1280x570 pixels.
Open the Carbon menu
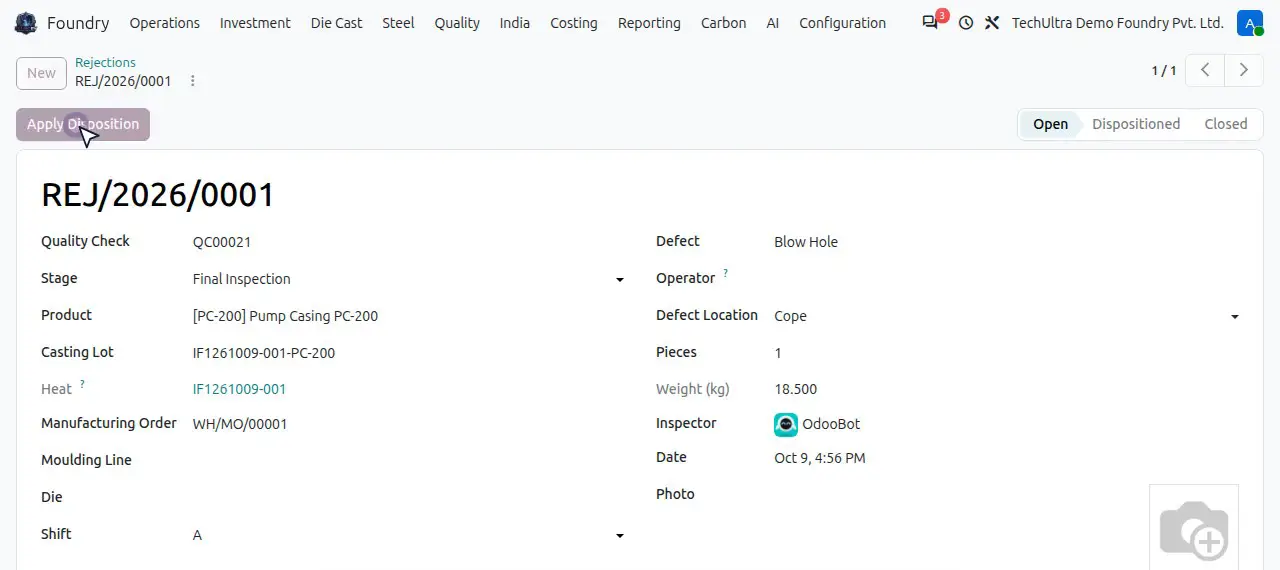click(x=723, y=23)
